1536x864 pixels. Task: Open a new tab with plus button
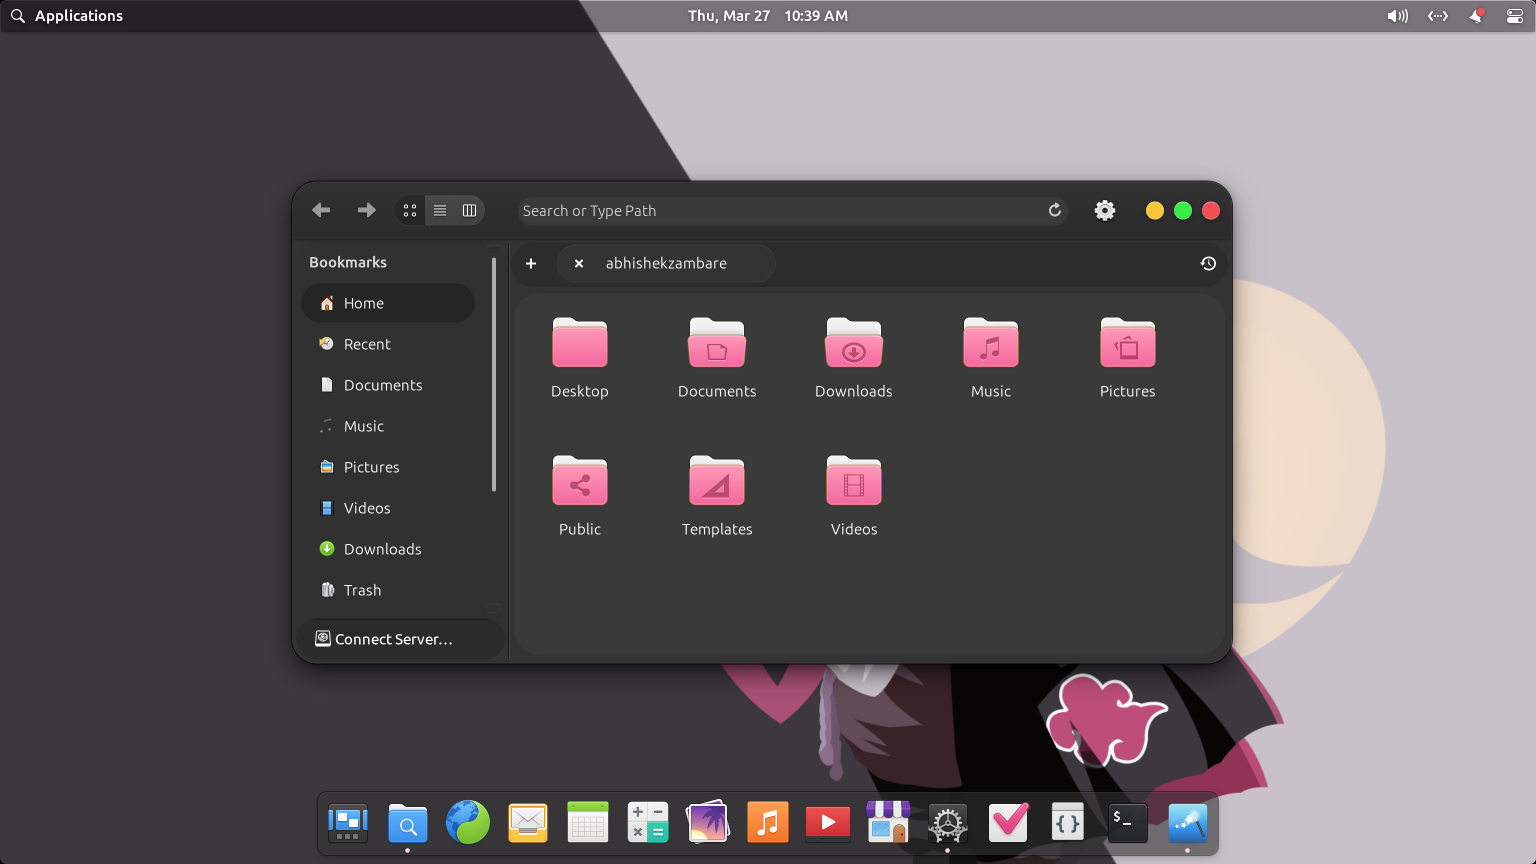click(531, 263)
